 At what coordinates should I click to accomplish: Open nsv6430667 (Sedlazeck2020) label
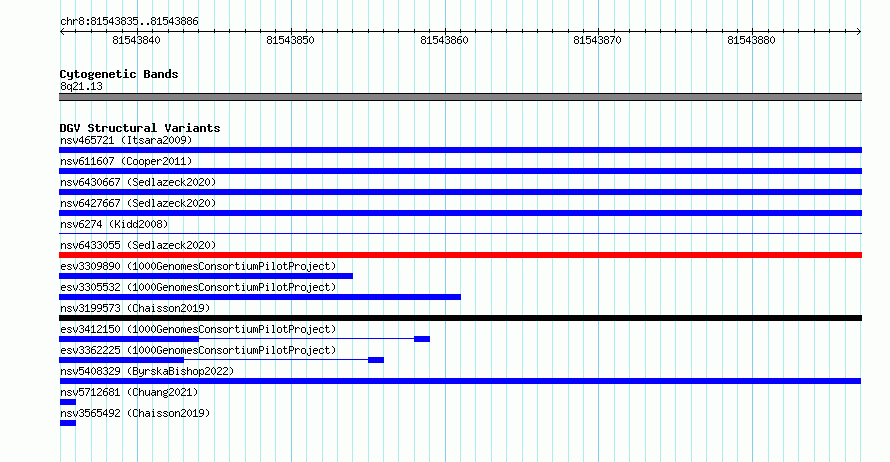(138, 182)
